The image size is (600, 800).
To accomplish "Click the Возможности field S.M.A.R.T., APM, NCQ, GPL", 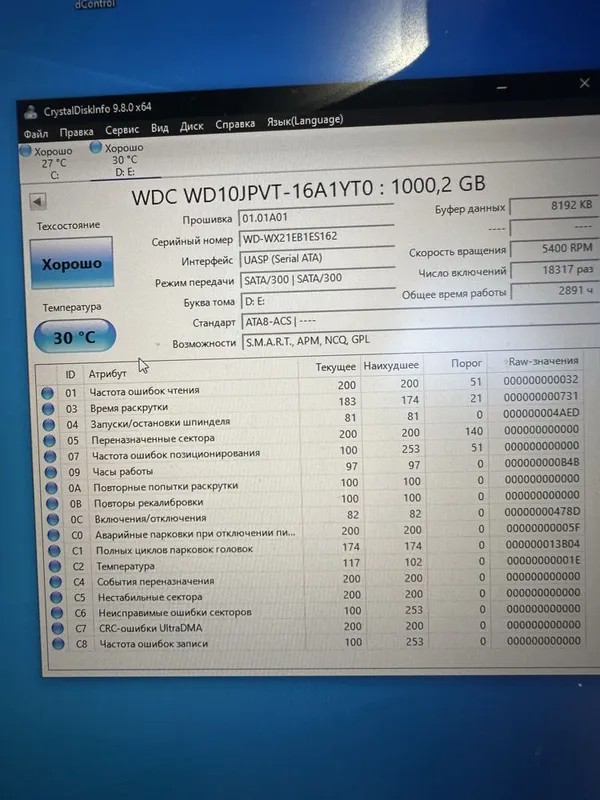I will 420,339.
